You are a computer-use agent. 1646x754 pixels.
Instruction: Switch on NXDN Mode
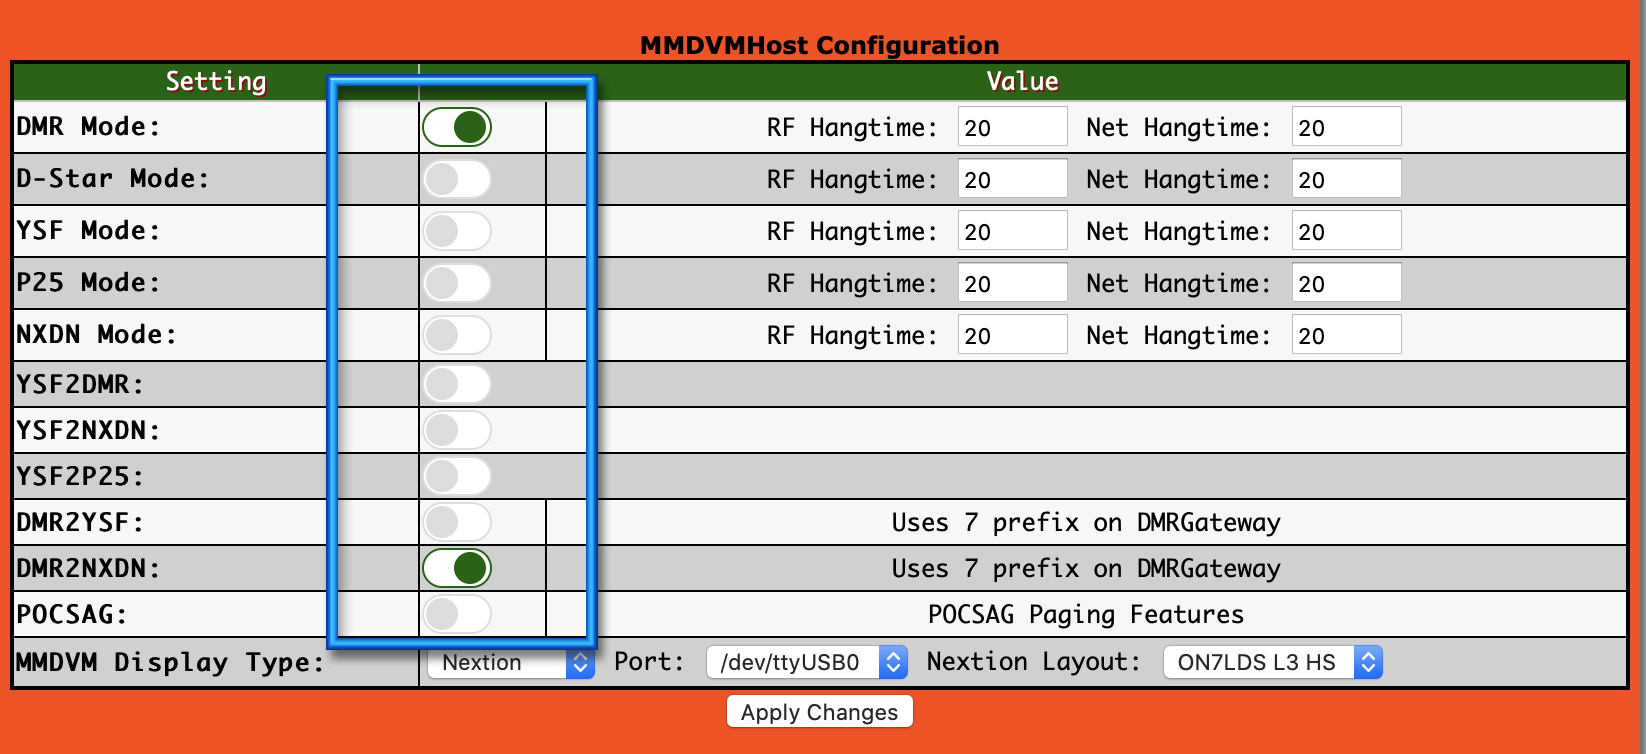457,335
